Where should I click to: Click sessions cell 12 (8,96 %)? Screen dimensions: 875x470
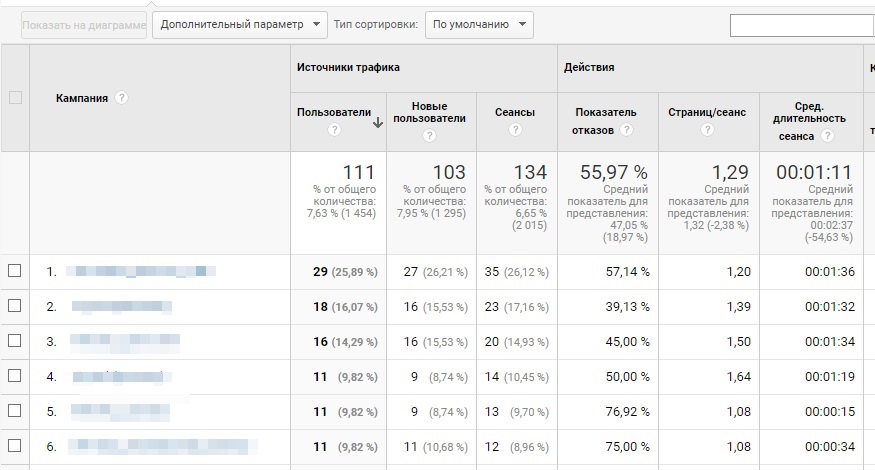517,447
